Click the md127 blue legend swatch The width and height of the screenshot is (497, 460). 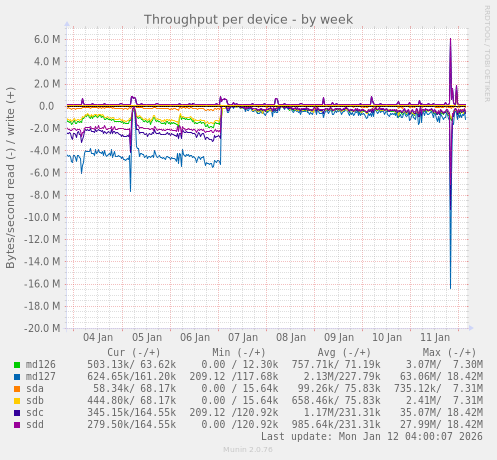click(x=17, y=377)
